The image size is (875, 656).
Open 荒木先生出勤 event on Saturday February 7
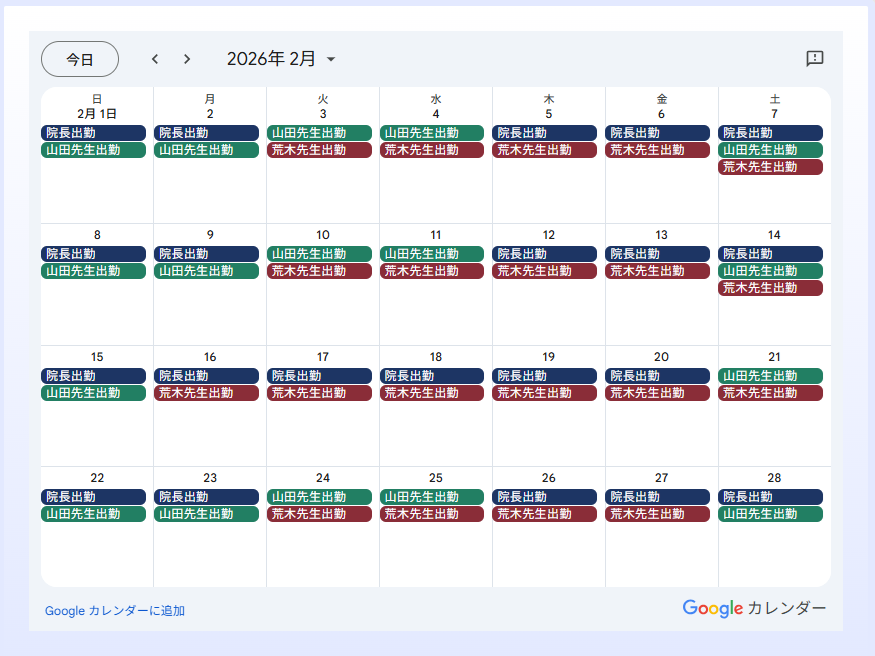click(x=770, y=167)
